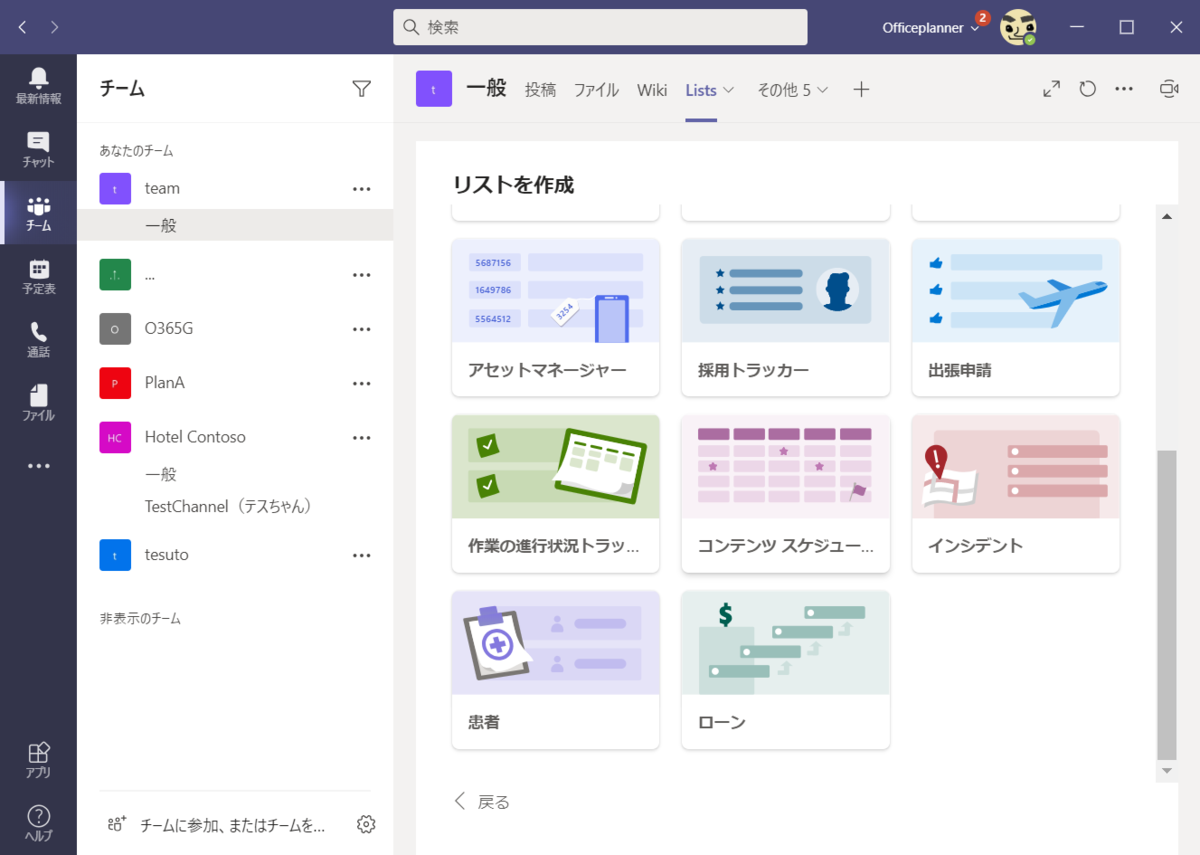Click the 戻る back link
The width and height of the screenshot is (1200, 855).
click(482, 801)
